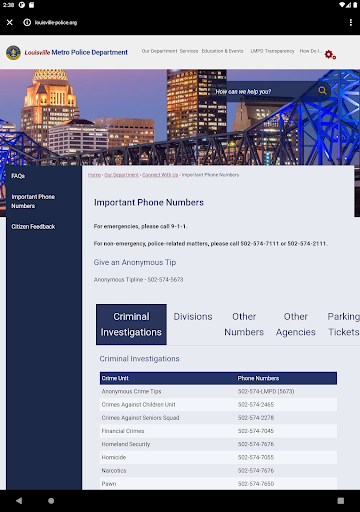Open Our Department menu
This screenshot has width=360, height=512.
click(x=159, y=51)
